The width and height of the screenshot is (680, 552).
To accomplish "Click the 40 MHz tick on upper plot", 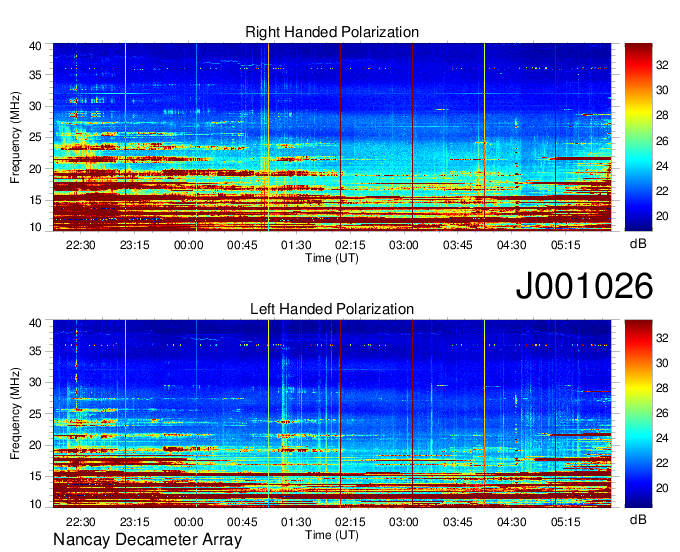I will click(x=36, y=46).
